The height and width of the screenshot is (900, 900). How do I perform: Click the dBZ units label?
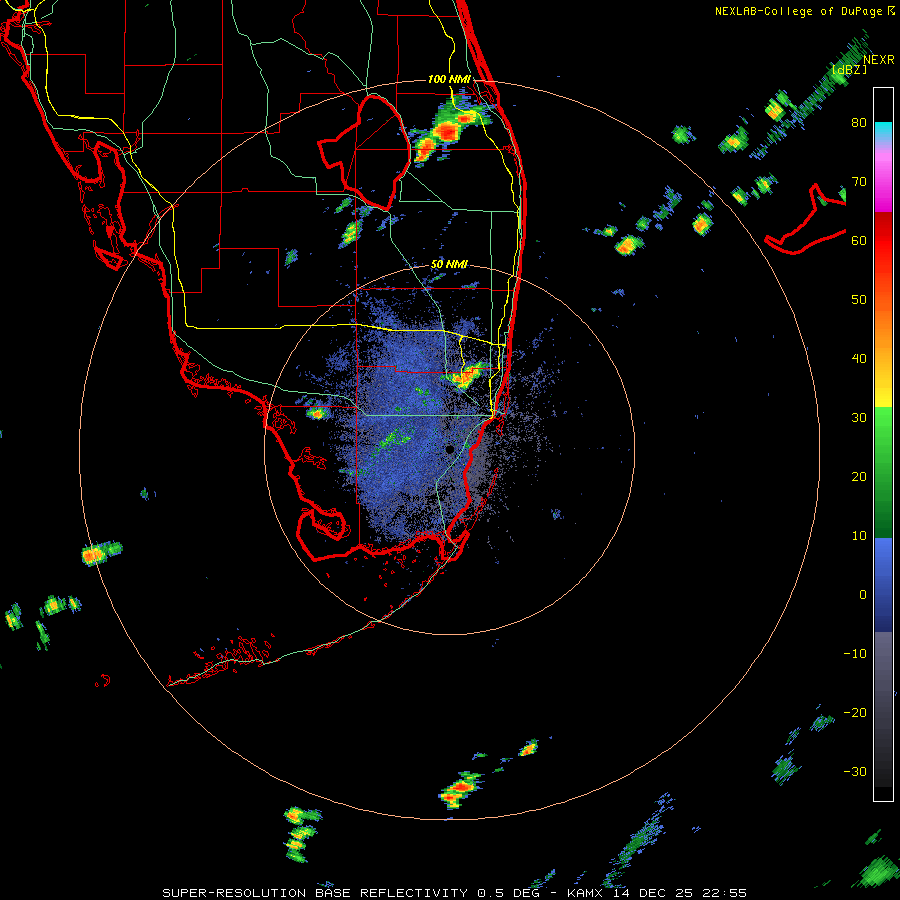point(849,70)
